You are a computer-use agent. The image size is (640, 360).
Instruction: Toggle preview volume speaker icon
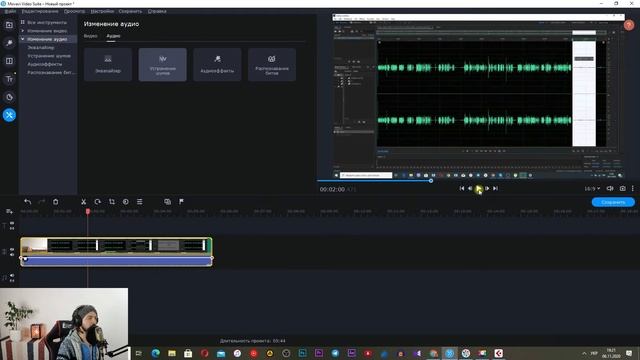coord(610,188)
